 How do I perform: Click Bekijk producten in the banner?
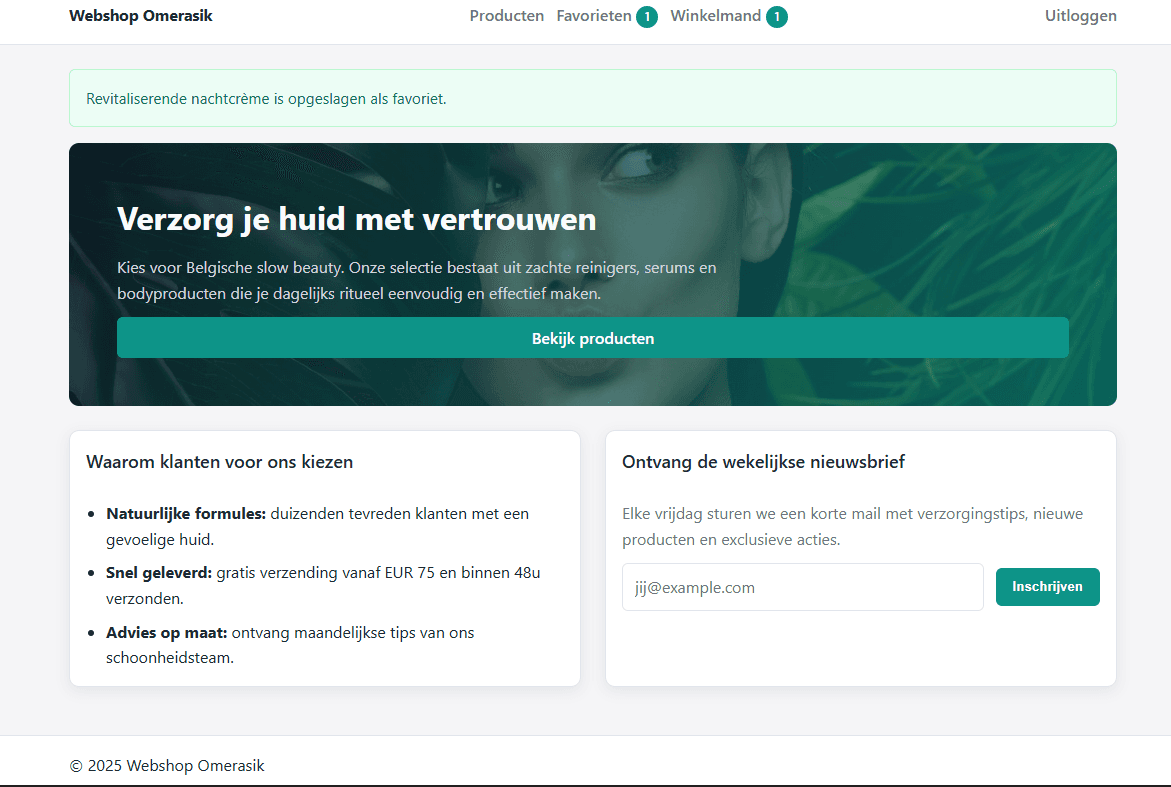pyautogui.click(x=593, y=338)
